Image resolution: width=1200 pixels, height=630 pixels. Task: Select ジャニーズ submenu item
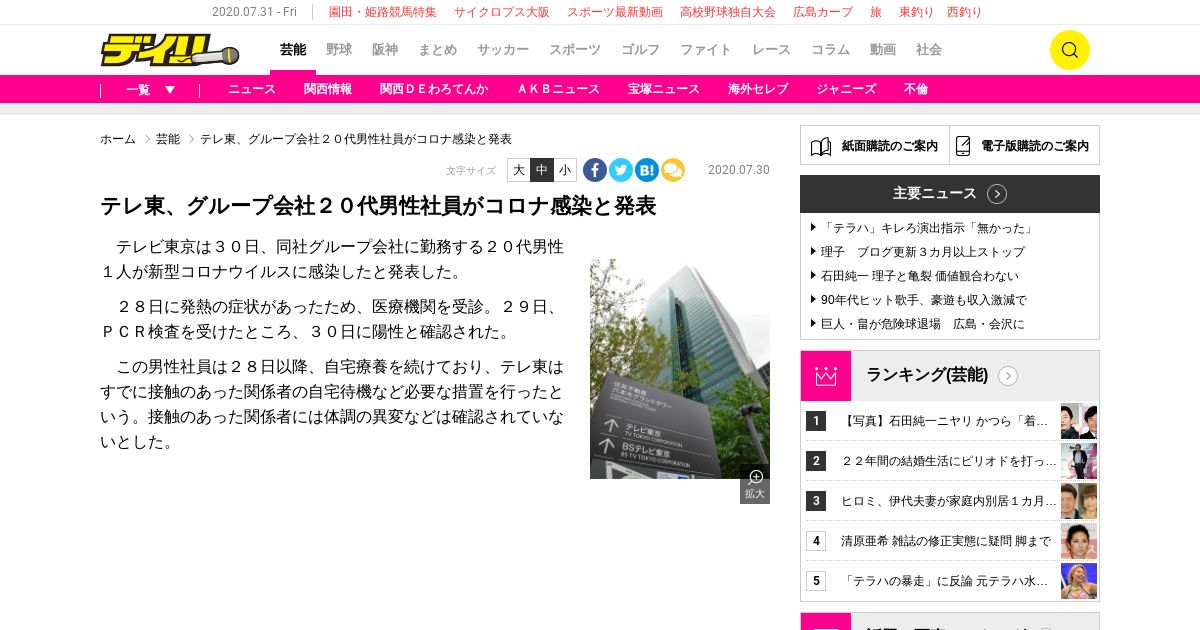pos(846,89)
